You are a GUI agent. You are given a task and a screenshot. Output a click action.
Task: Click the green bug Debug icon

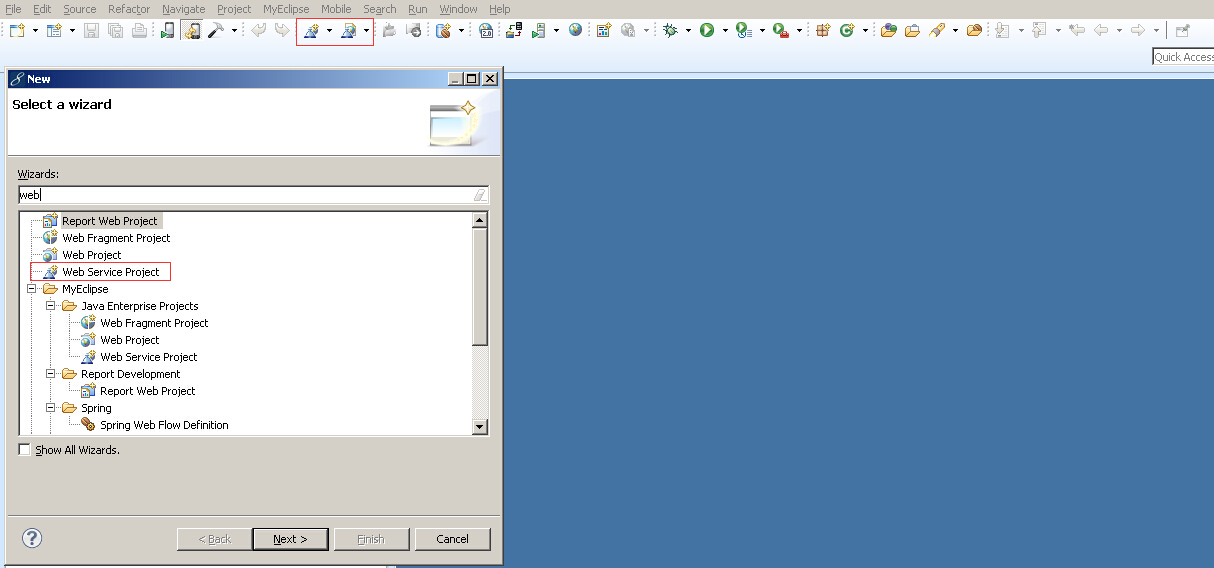pyautogui.click(x=670, y=31)
